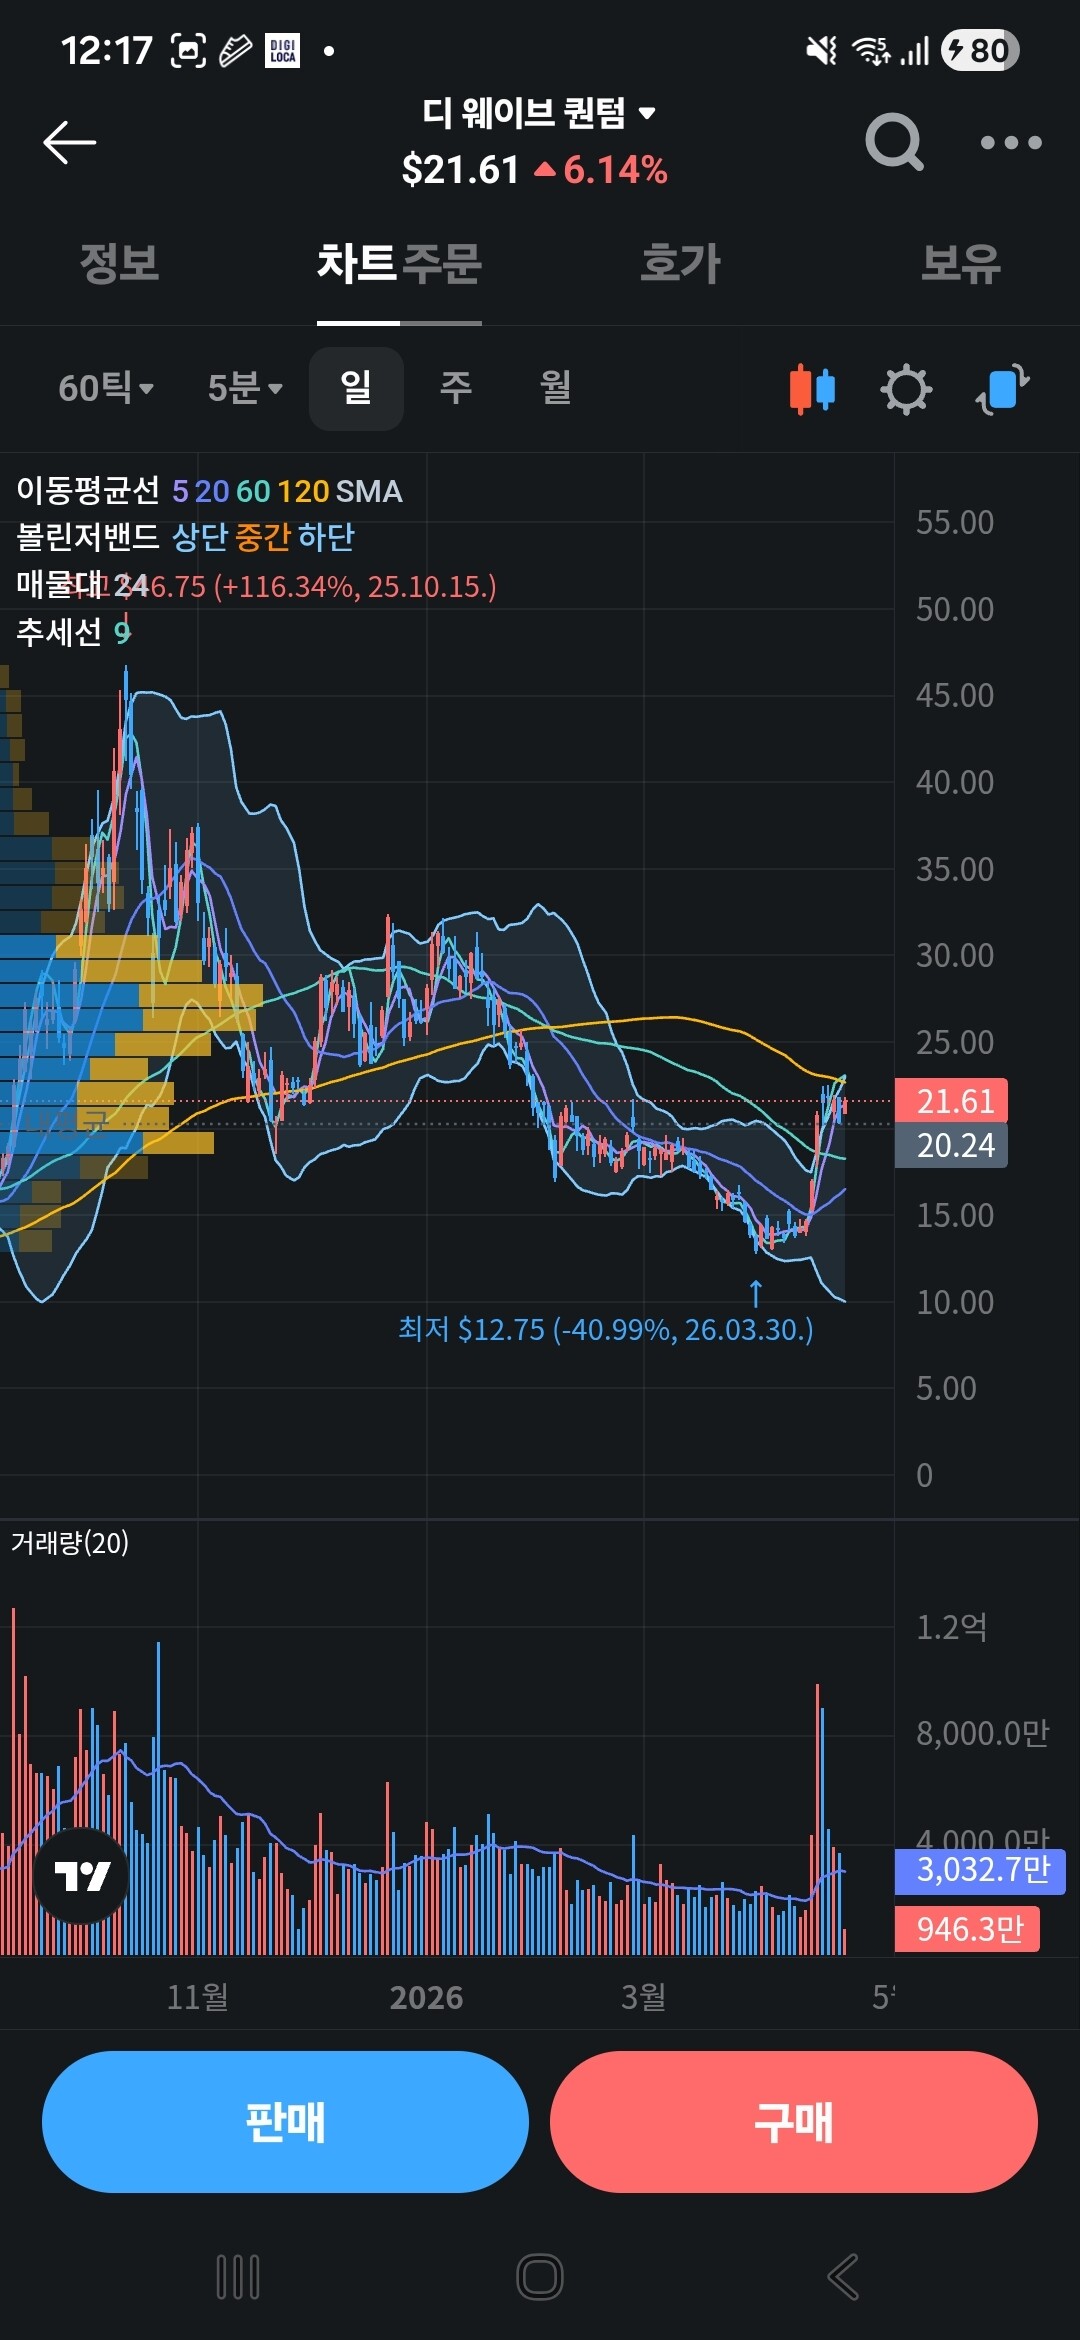The height and width of the screenshot is (2340, 1080).
Task: Open stock name 디 웨이브 퀀텀 dropdown
Action: pyautogui.click(x=538, y=112)
